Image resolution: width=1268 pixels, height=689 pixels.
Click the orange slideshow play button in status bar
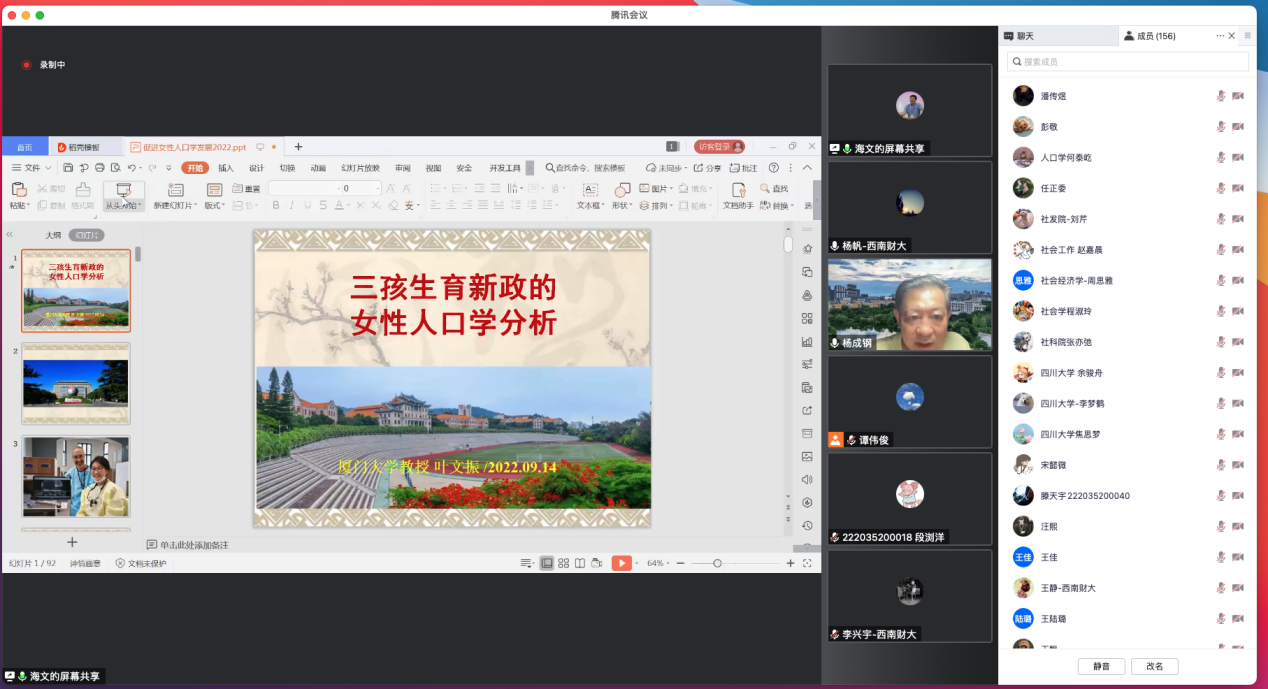tap(621, 563)
